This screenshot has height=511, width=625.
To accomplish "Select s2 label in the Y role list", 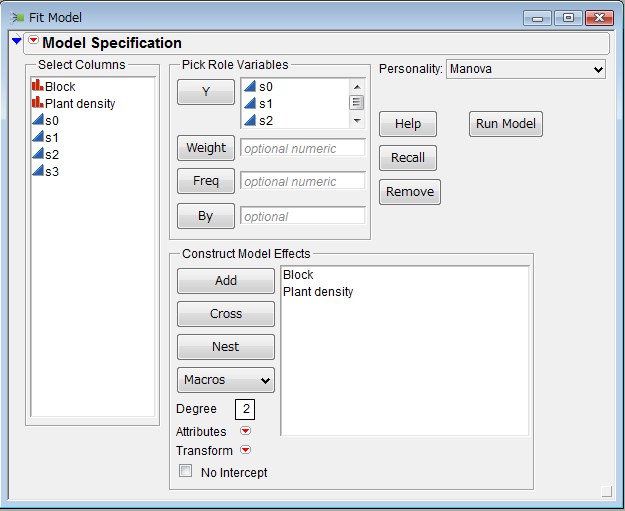I will (x=266, y=120).
